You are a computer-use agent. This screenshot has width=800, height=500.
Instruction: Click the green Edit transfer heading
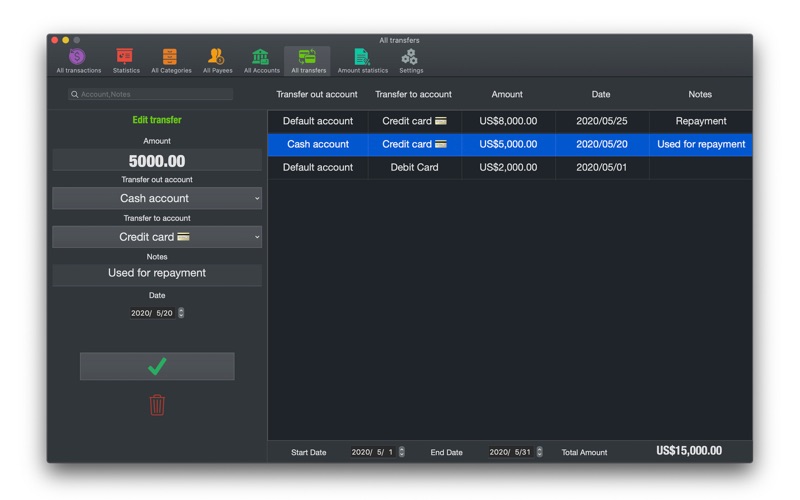pos(157,120)
